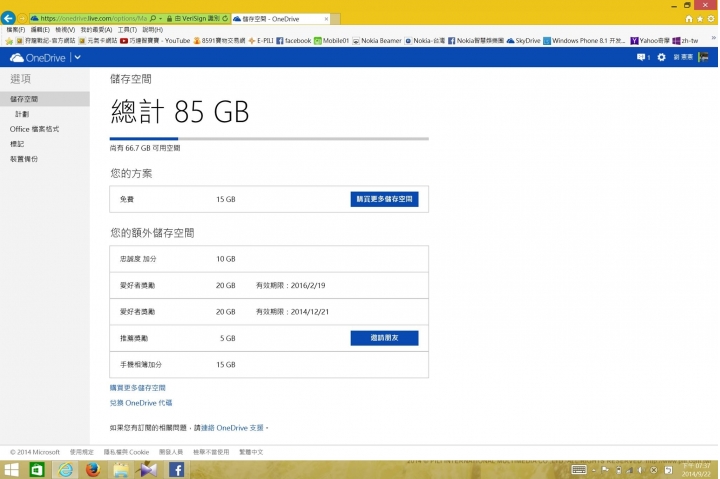Click the address bar URL field
The height and width of the screenshot is (479, 720).
(93, 18)
